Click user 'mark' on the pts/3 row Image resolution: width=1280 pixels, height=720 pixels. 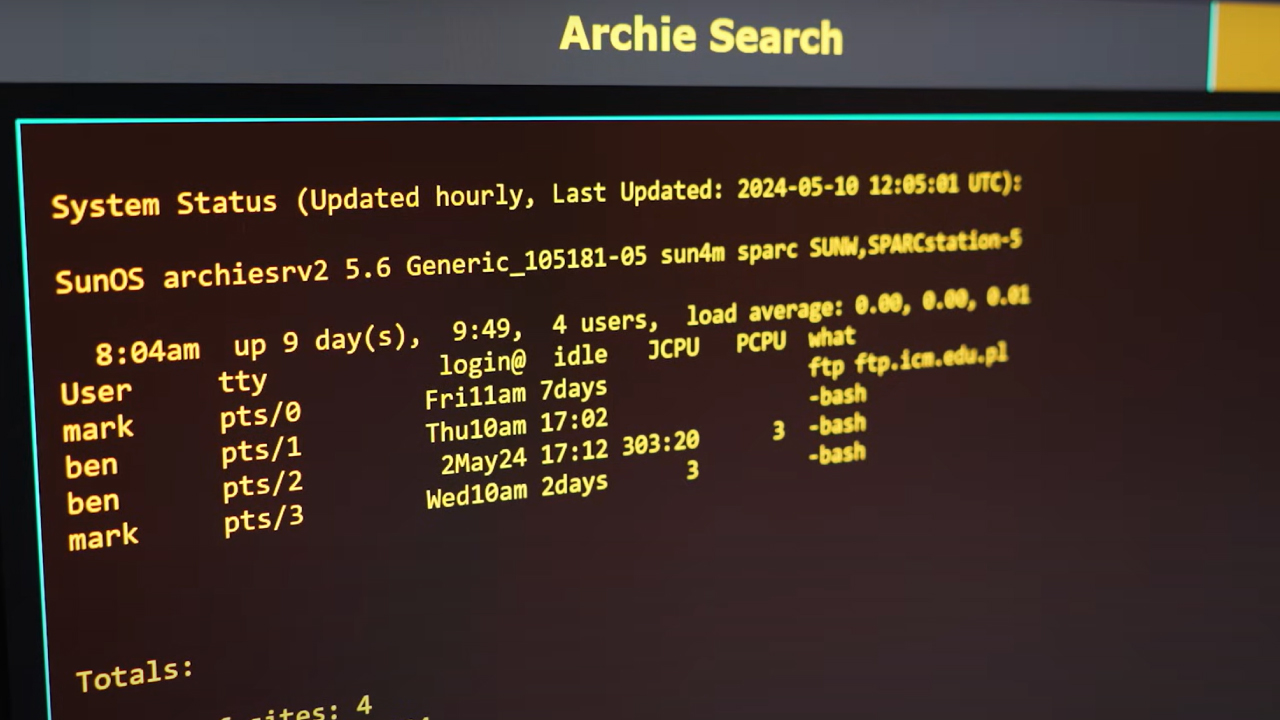[x=103, y=538]
